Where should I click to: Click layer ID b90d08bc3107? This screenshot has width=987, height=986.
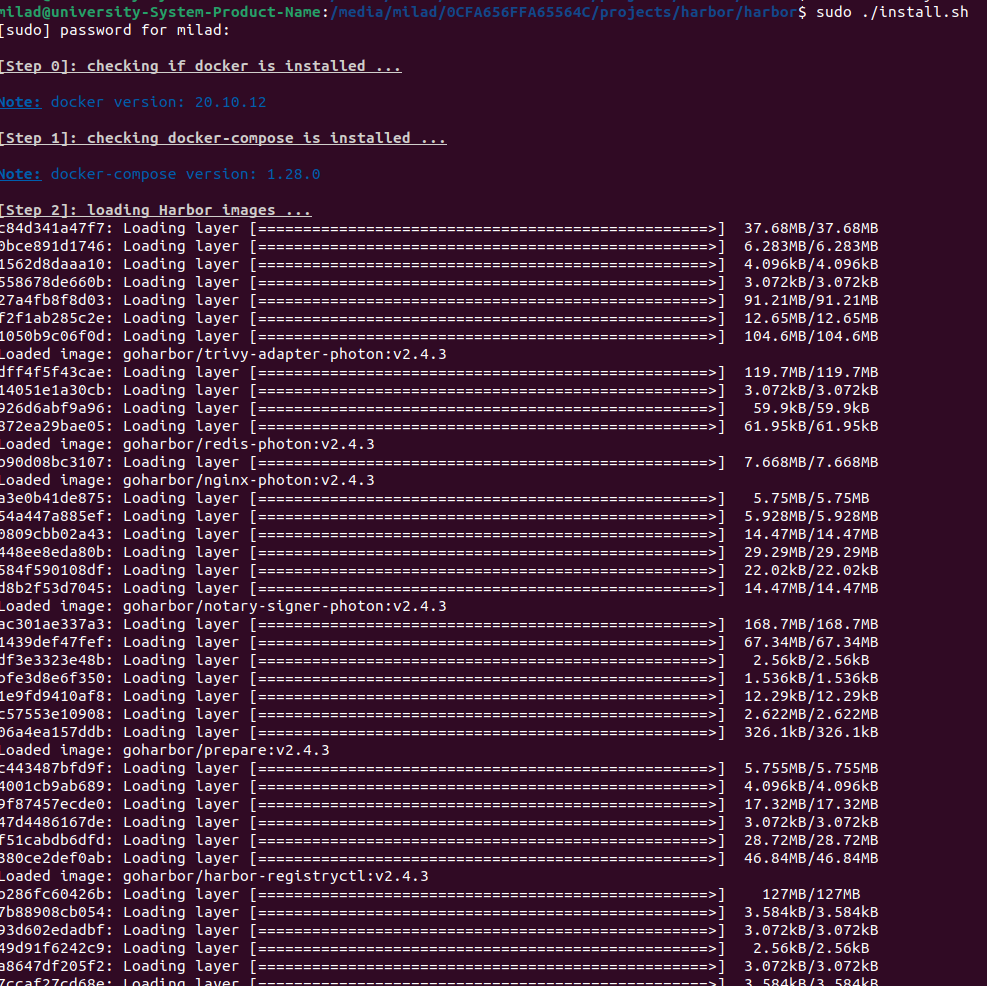click(x=54, y=462)
